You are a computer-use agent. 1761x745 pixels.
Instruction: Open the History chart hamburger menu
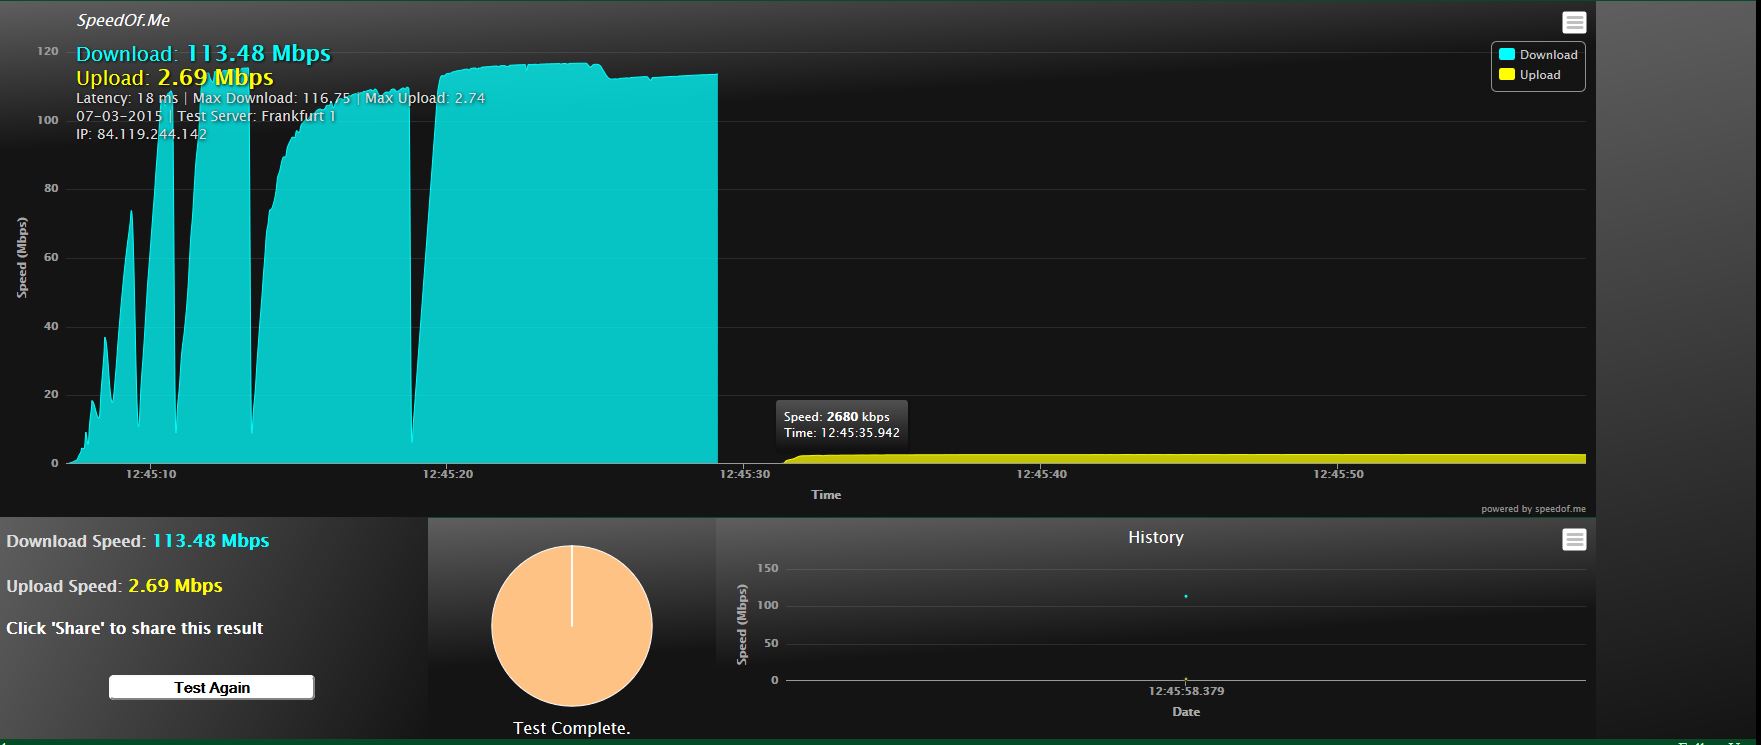(x=1573, y=540)
